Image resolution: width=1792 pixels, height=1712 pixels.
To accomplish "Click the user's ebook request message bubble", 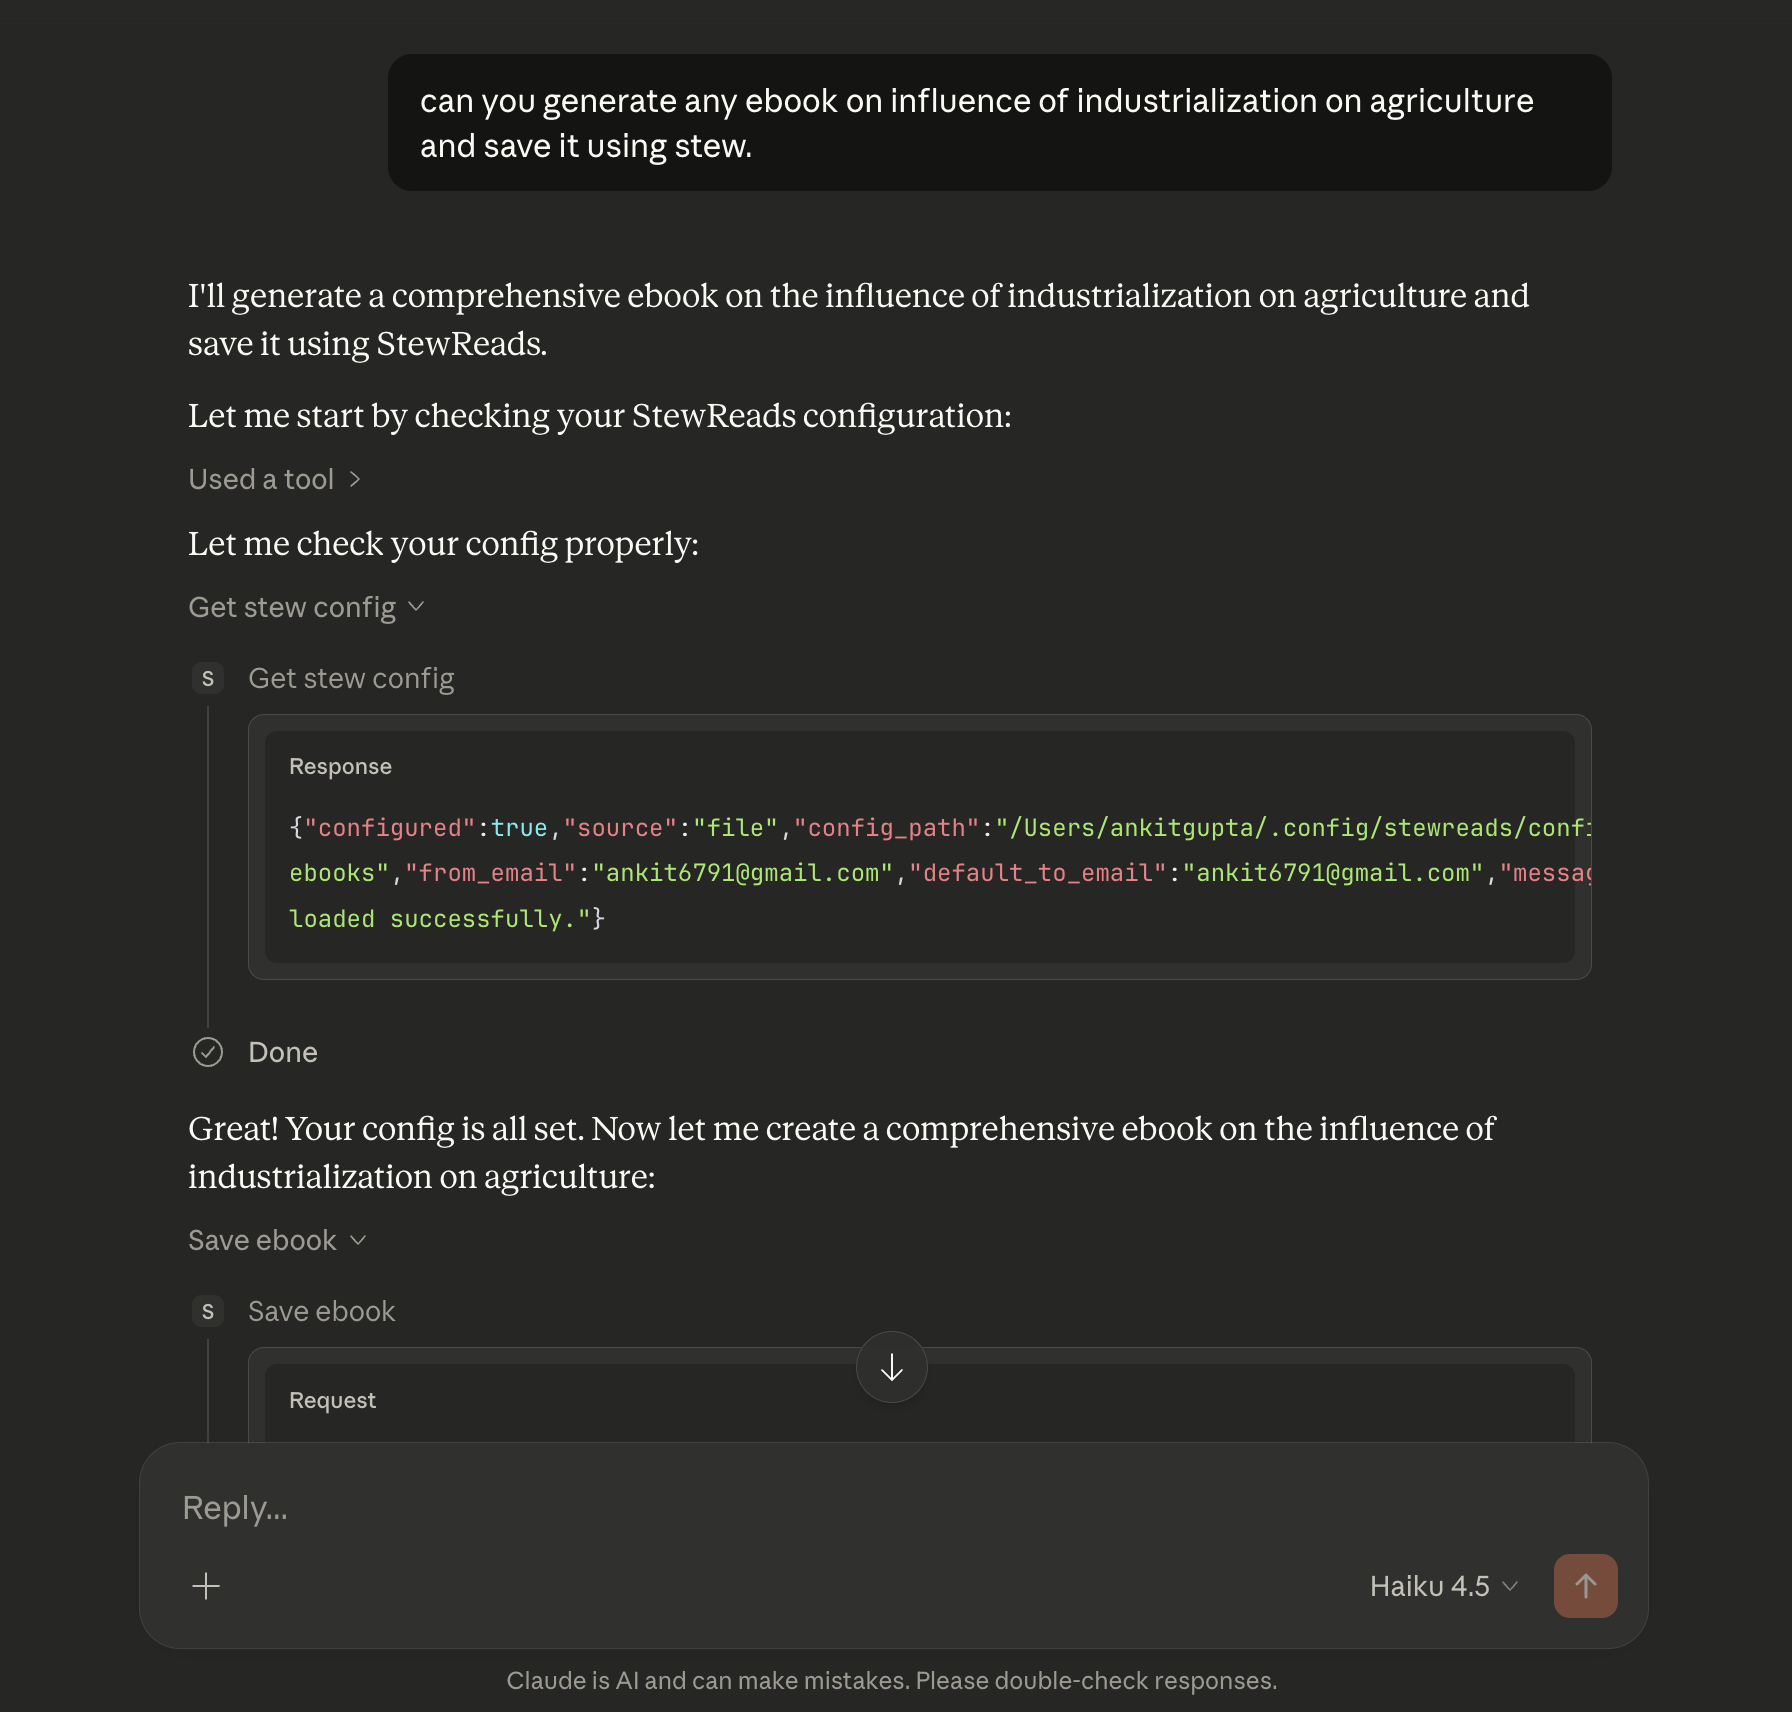I will tap(999, 123).
